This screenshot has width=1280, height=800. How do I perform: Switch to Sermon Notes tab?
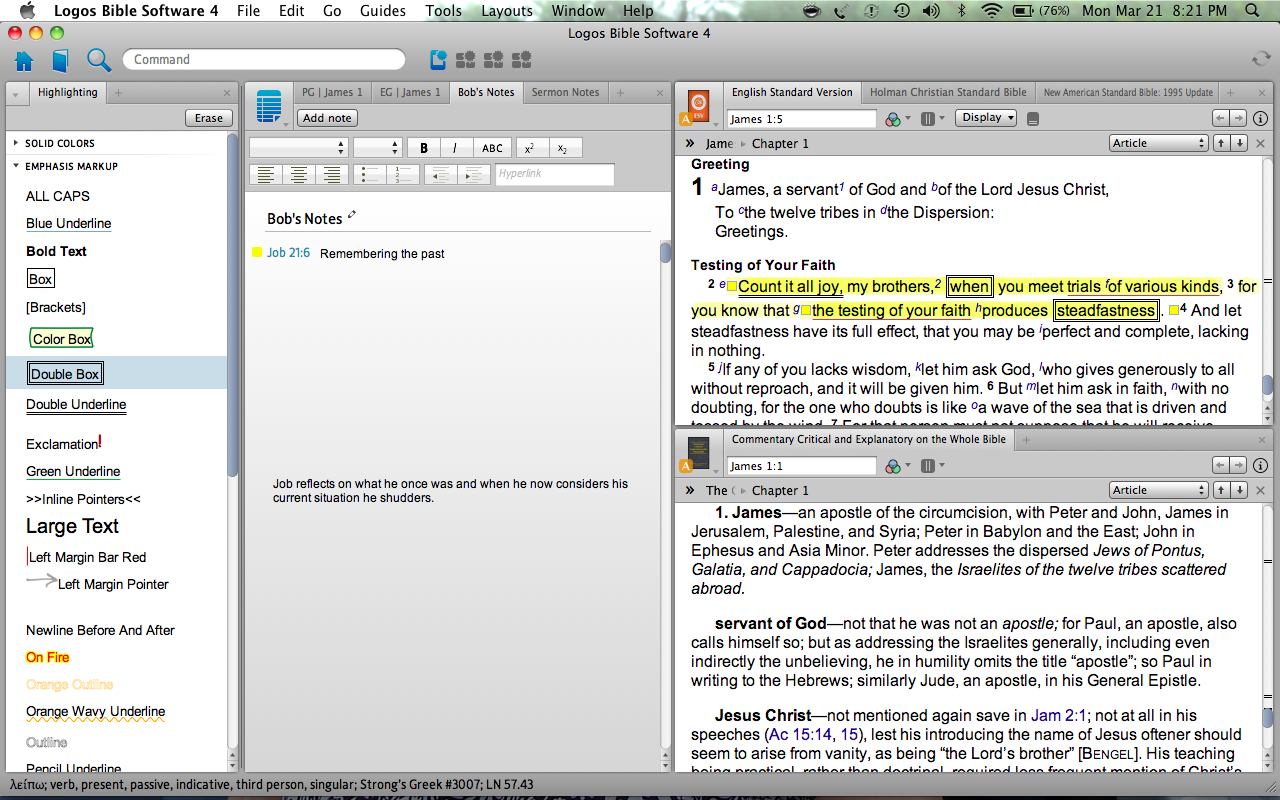[x=565, y=92]
